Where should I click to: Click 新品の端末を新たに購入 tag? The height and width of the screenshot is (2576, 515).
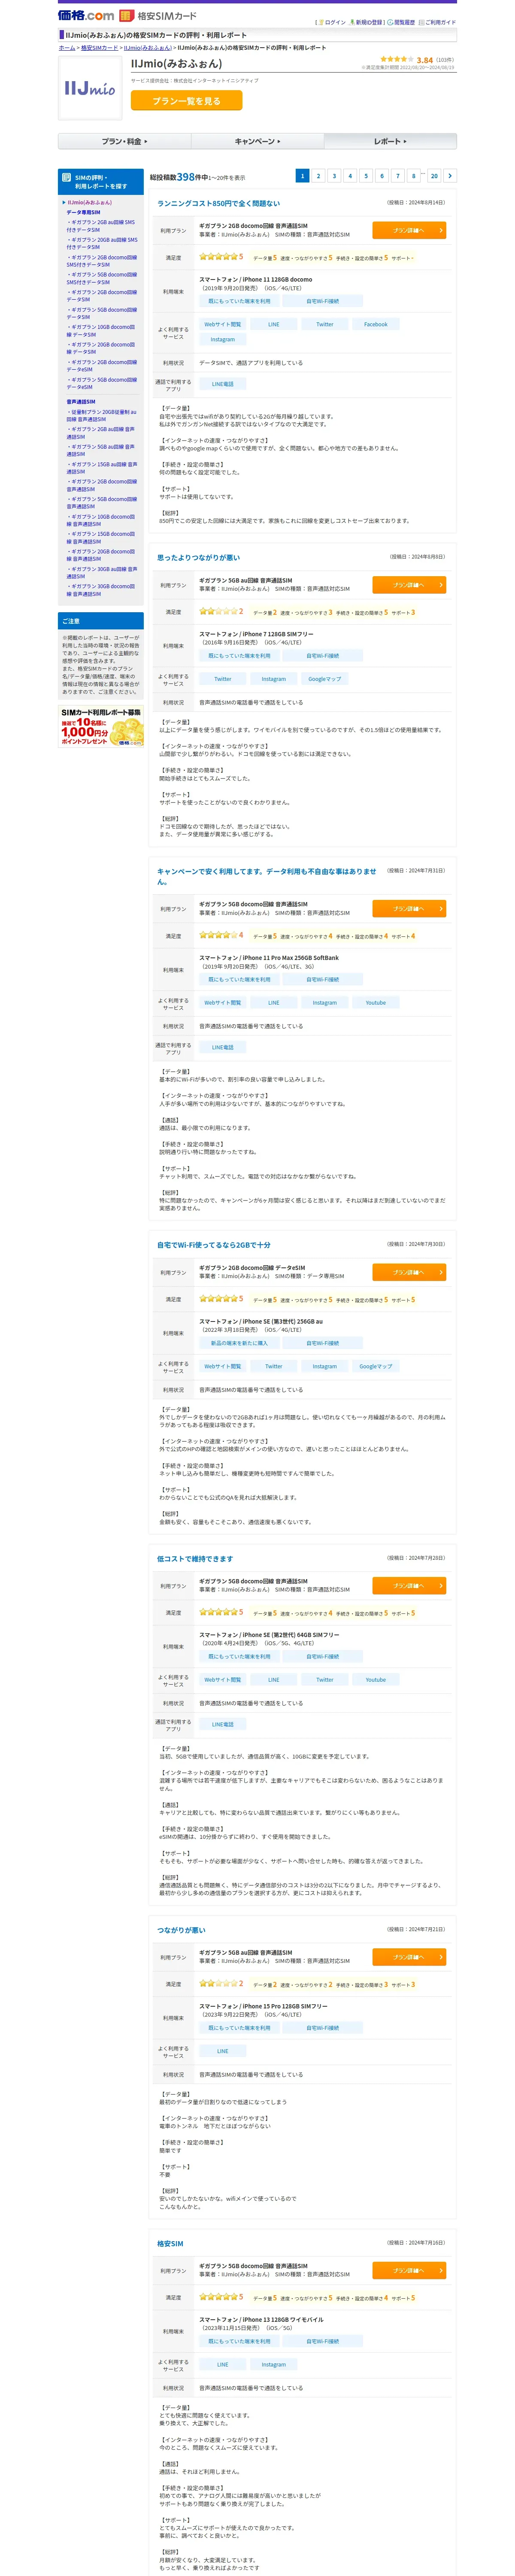[x=239, y=1343]
